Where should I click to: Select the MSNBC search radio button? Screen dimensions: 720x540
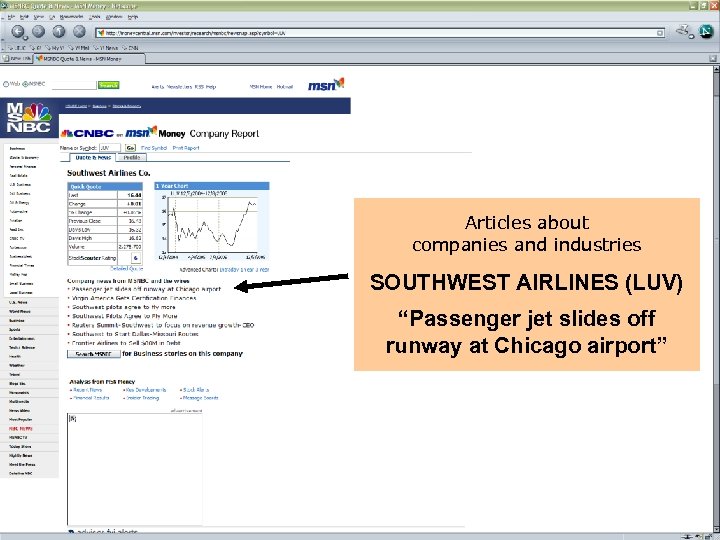(26, 84)
